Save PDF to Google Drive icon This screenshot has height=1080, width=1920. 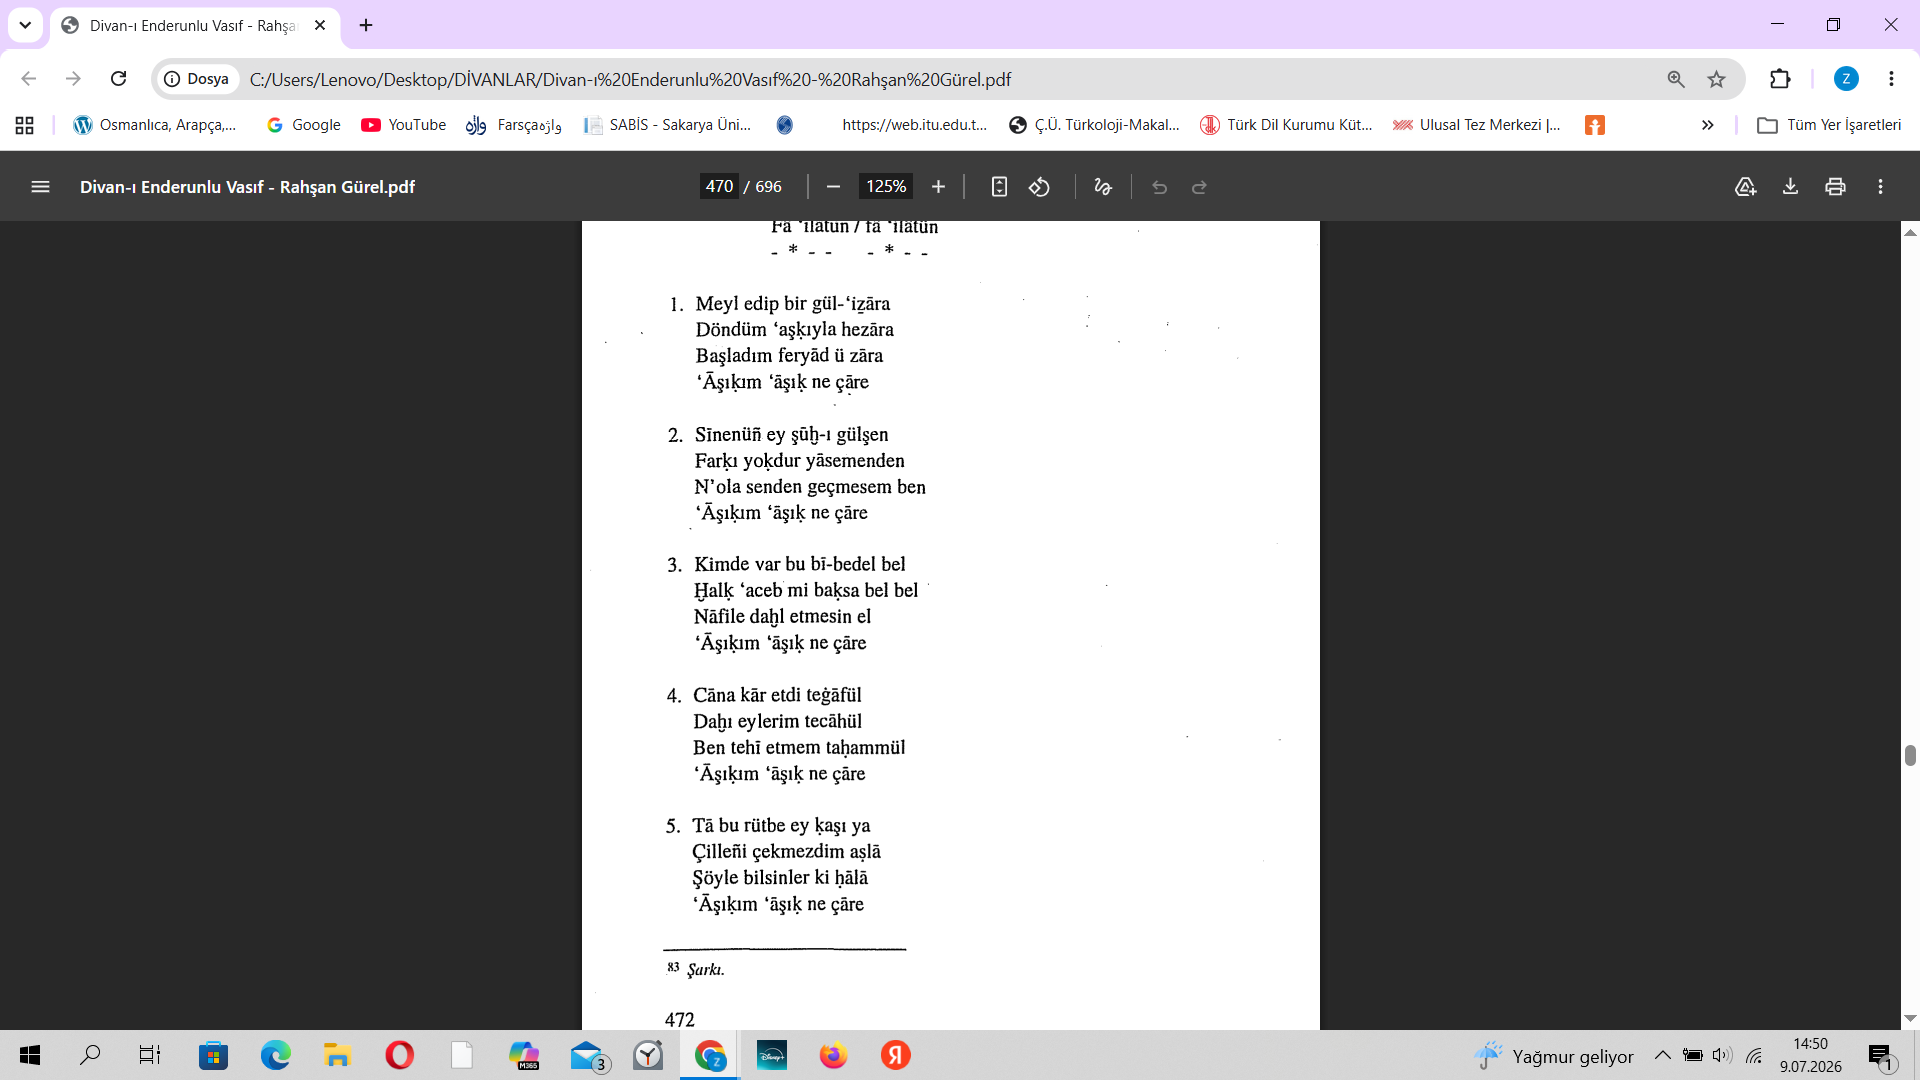(1745, 187)
